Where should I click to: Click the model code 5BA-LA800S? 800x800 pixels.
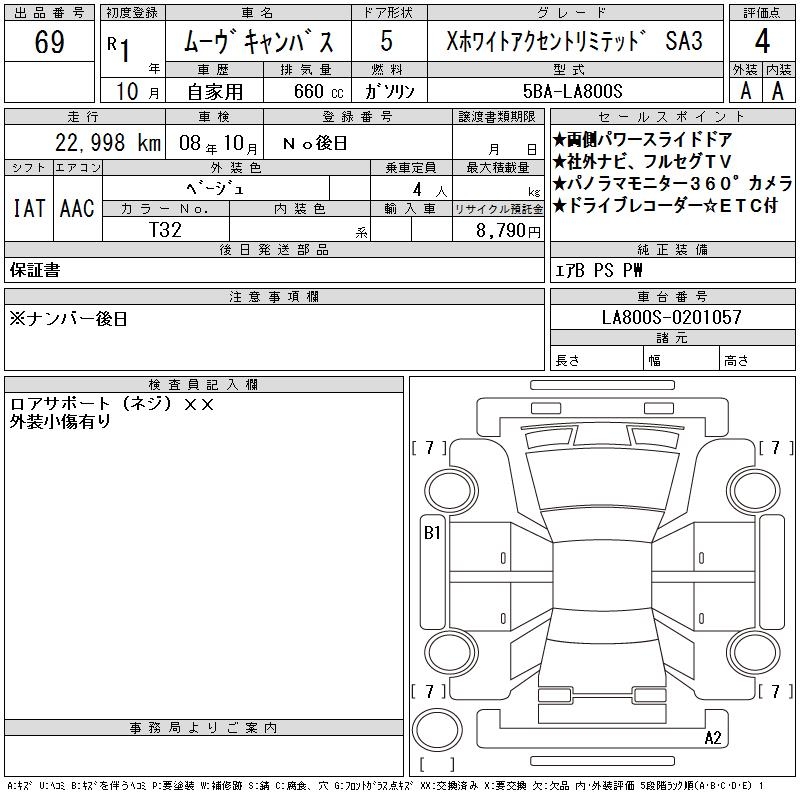(572, 91)
